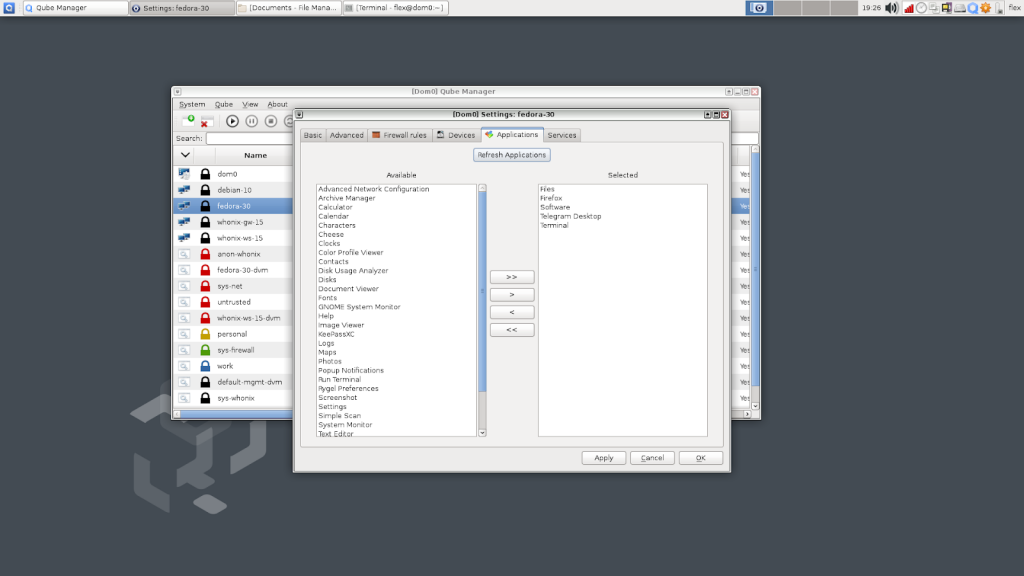The width and height of the screenshot is (1024, 576).
Task: Switch to workspace one in pager
Action: [759, 8]
